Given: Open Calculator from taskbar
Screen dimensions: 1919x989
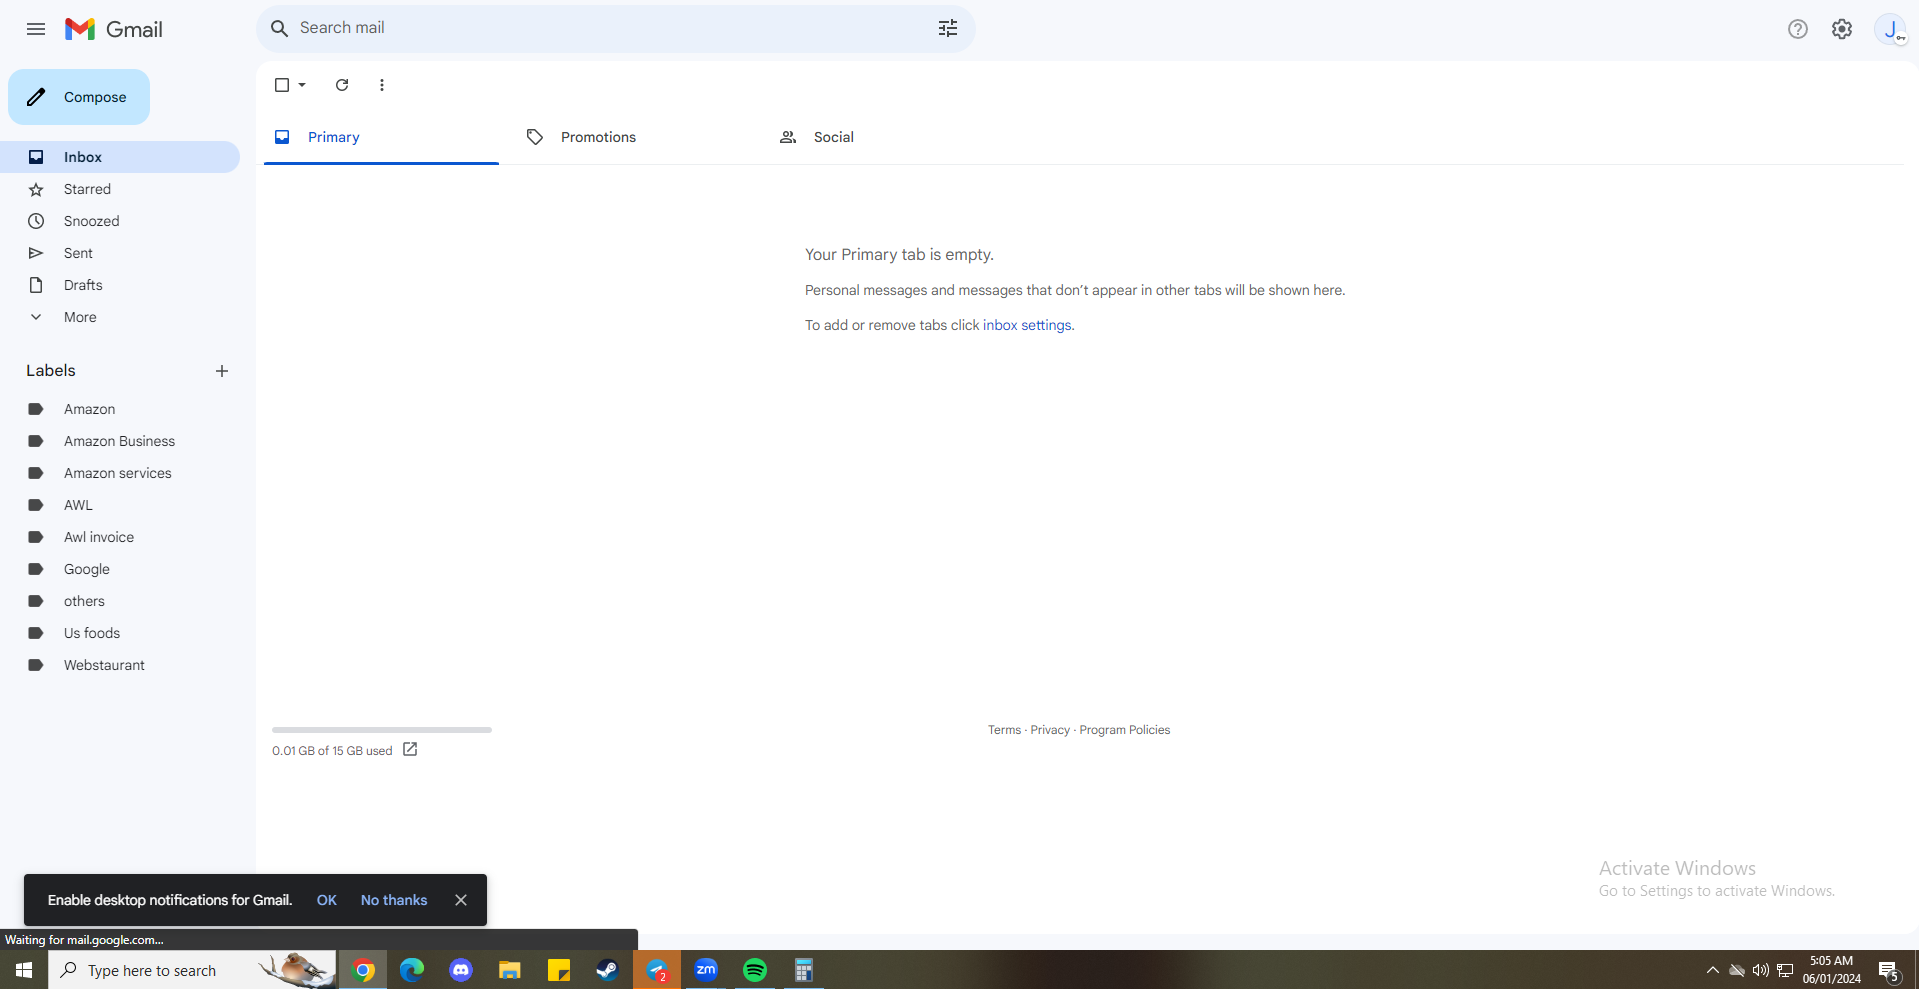Looking at the screenshot, I should (x=804, y=970).
